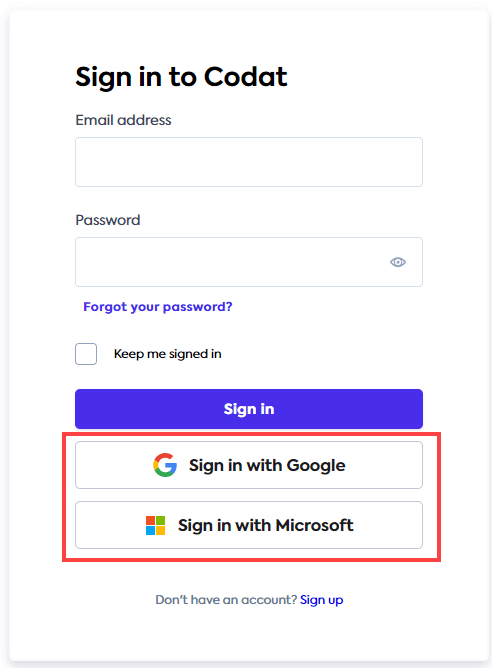
Task: Click the red highlight border around social buttons
Action: tap(251, 434)
